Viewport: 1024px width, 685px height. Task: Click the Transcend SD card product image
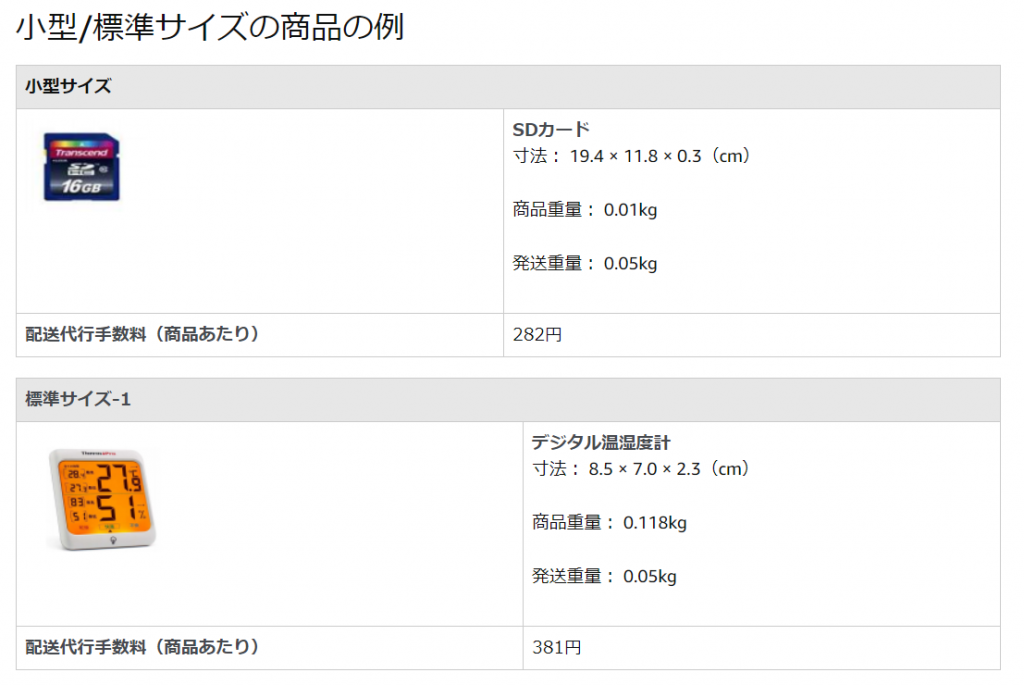tap(82, 167)
